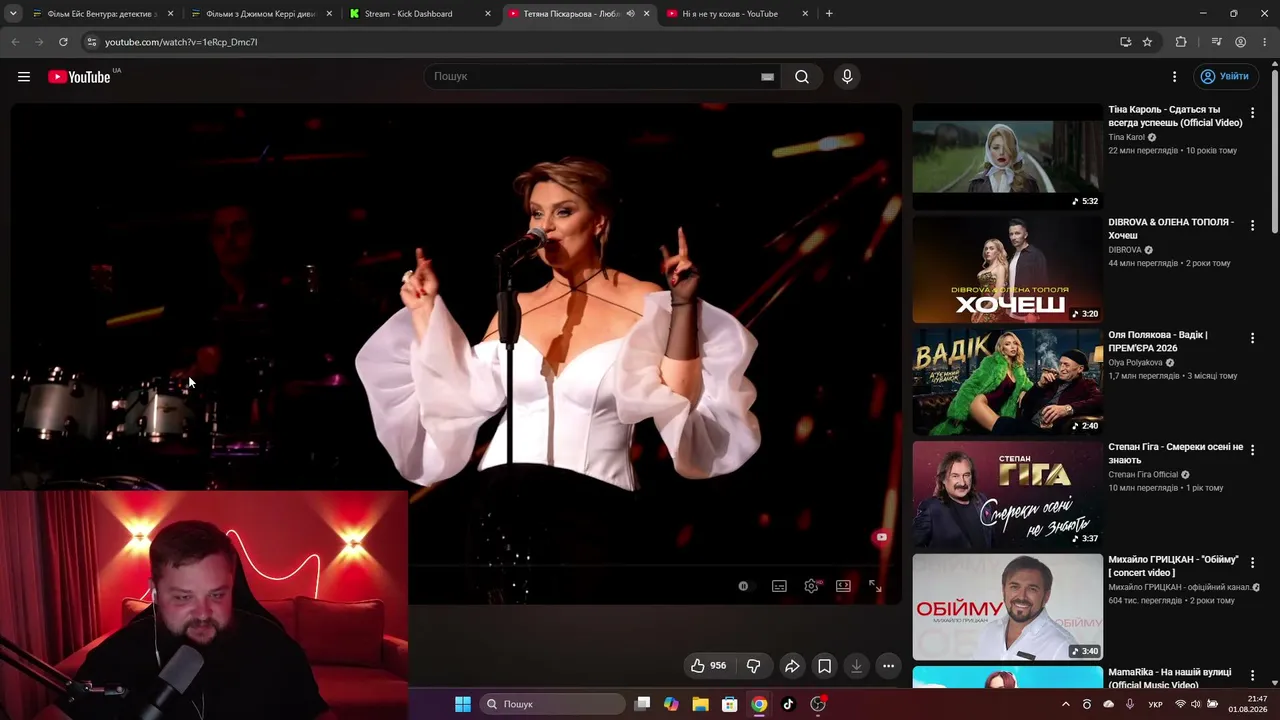1280x720 pixels.
Task: Start voice search with the microphone icon
Action: click(847, 77)
